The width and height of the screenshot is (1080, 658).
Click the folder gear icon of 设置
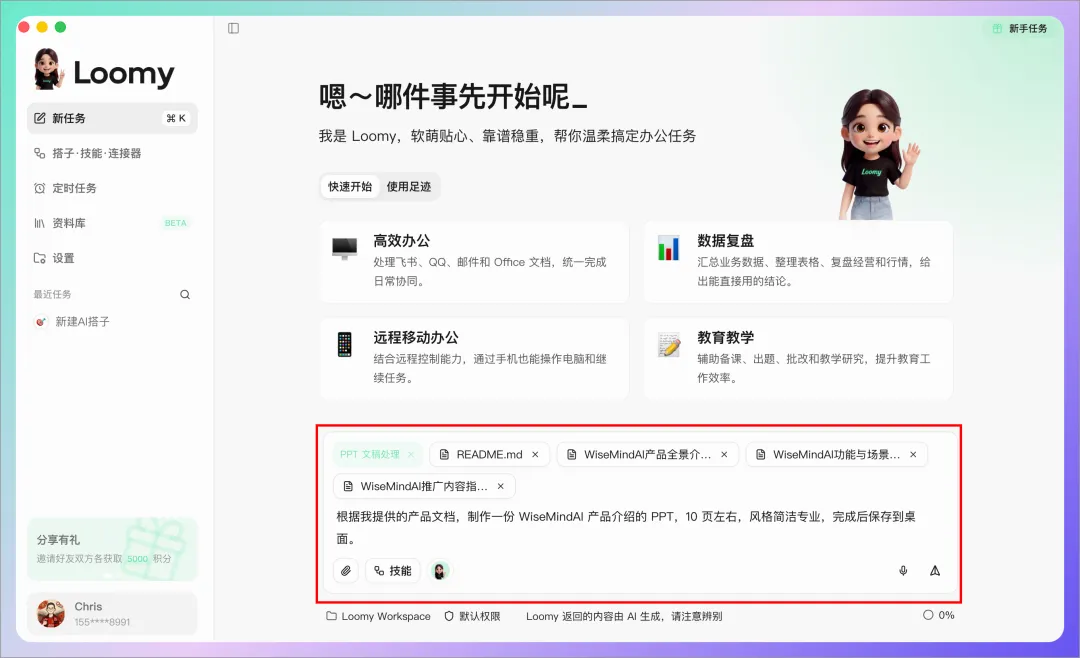[x=40, y=258]
